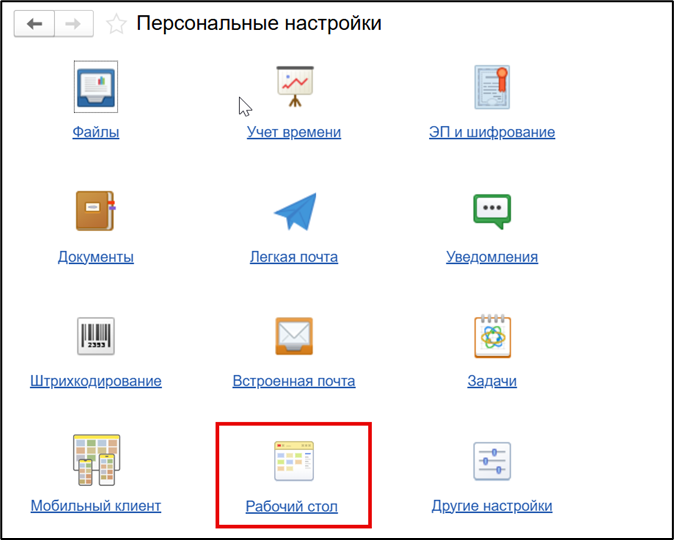The width and height of the screenshot is (674, 540).
Task: Open the Мобильный клиент devices icon
Action: click(x=96, y=460)
